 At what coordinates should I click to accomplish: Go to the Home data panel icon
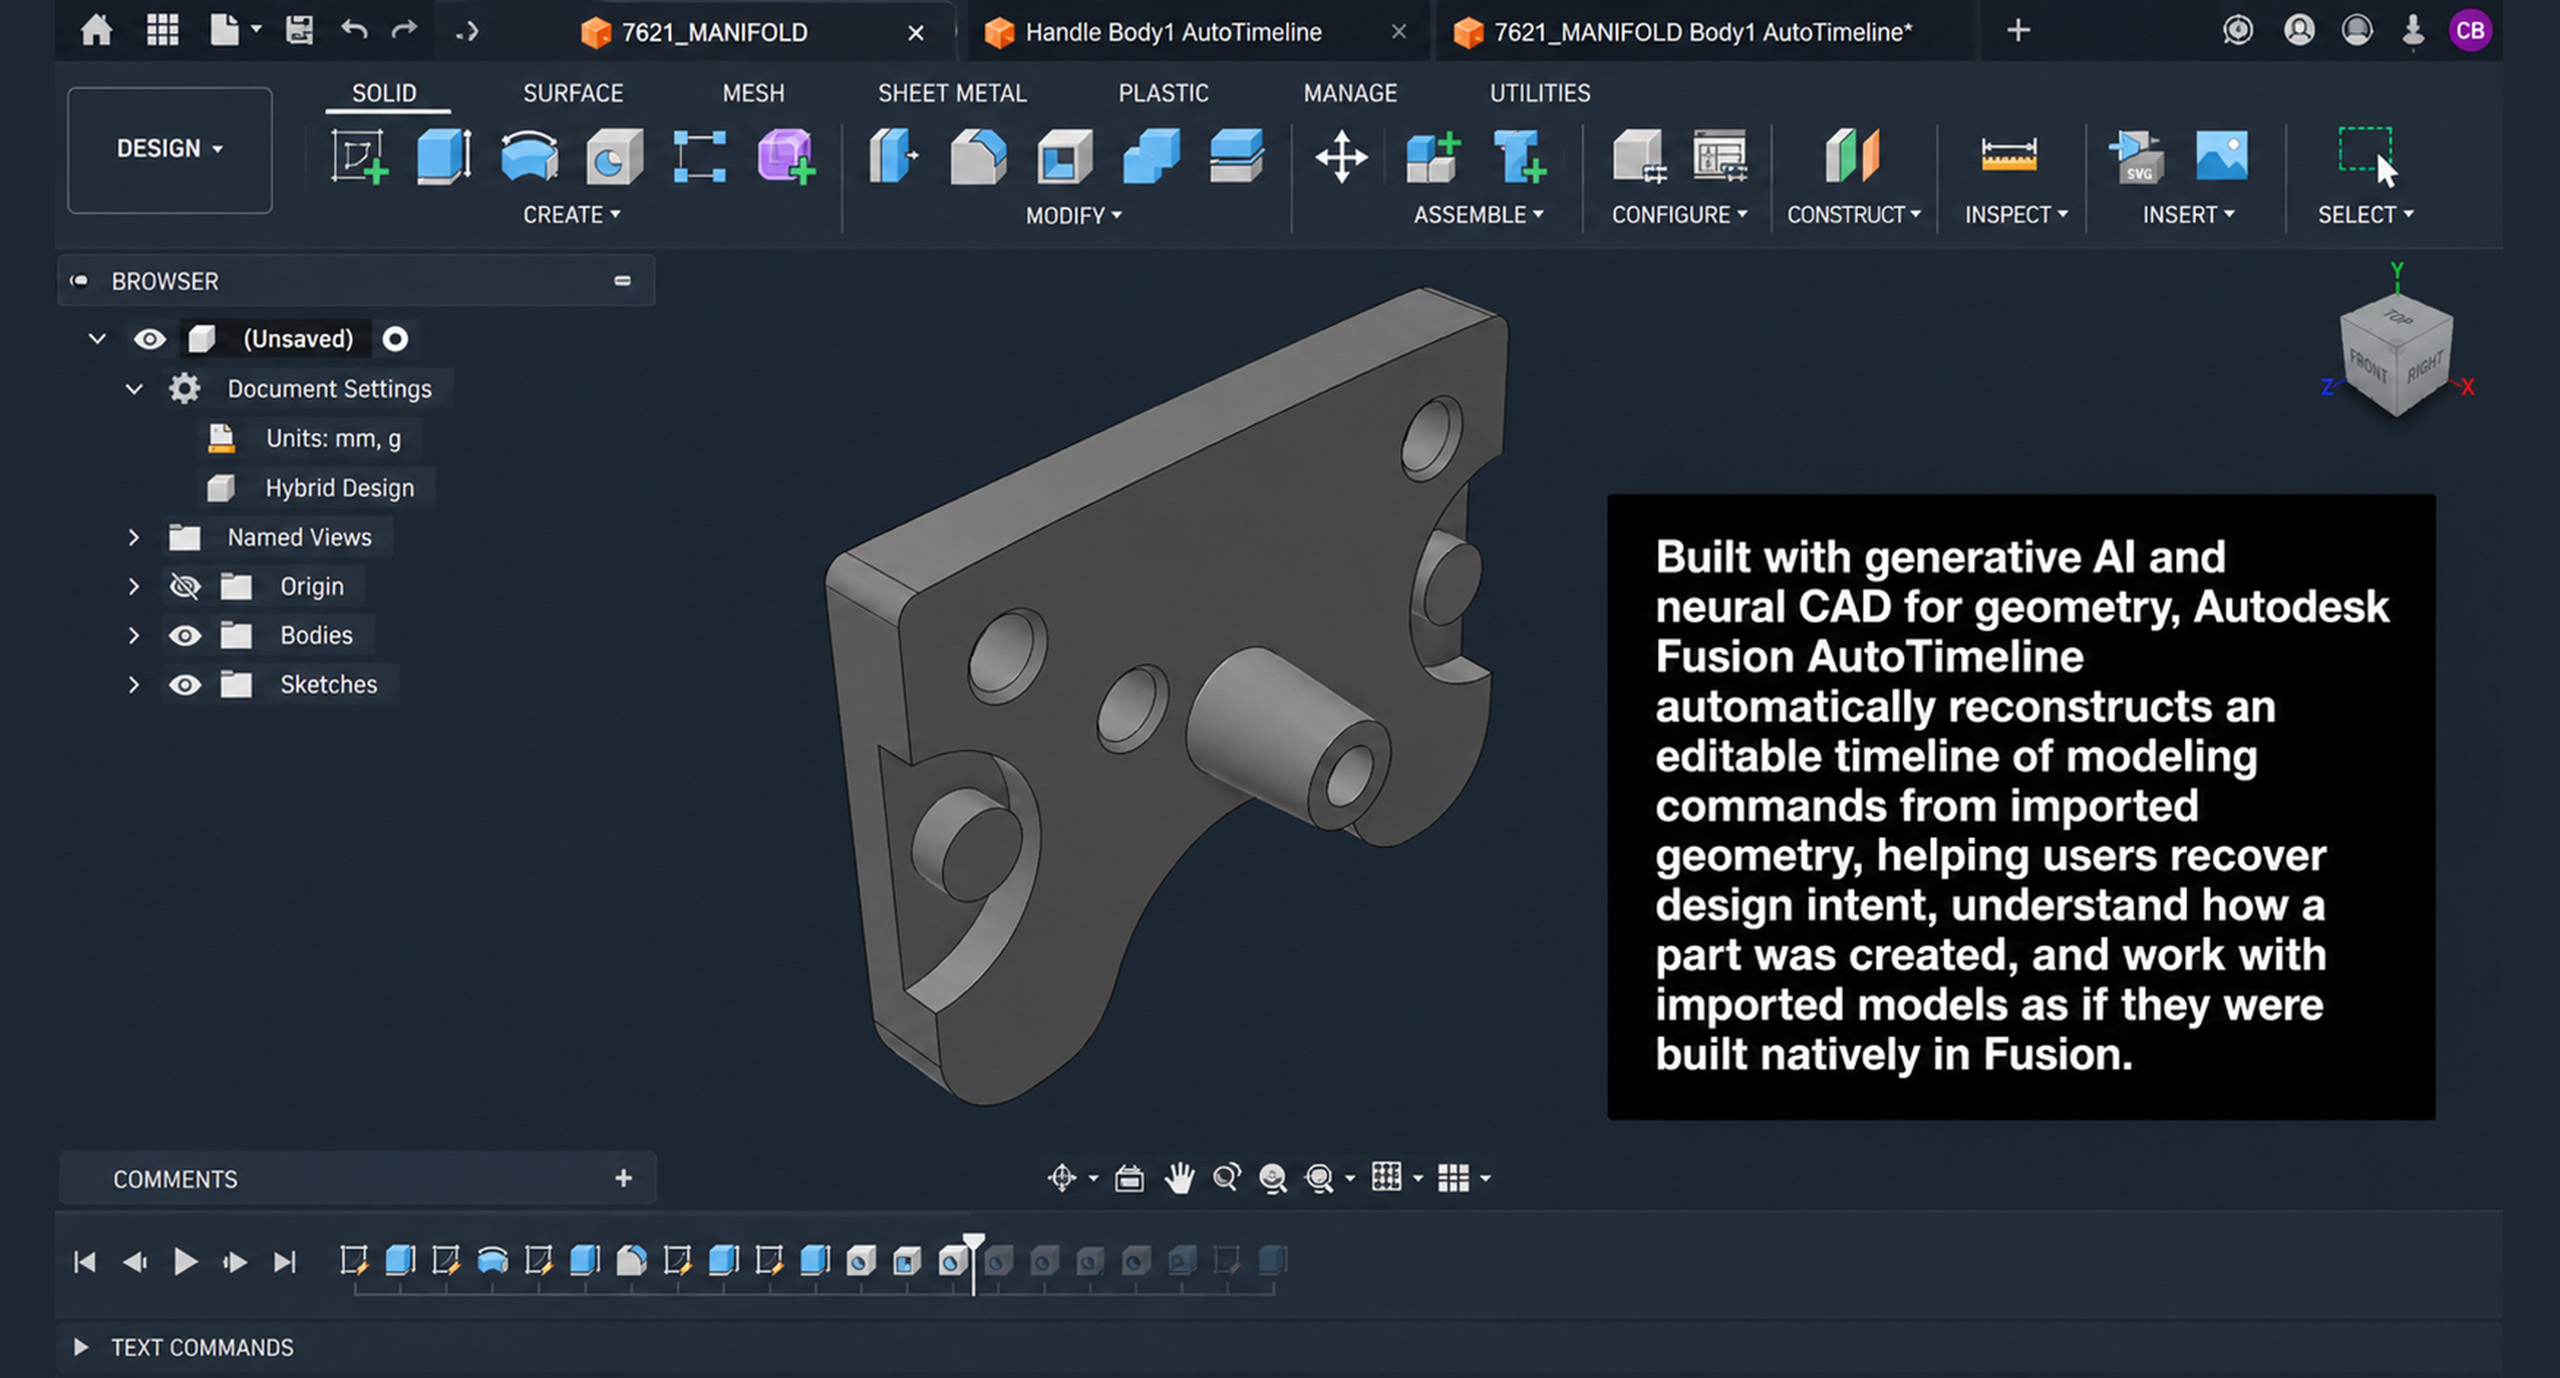(x=96, y=30)
